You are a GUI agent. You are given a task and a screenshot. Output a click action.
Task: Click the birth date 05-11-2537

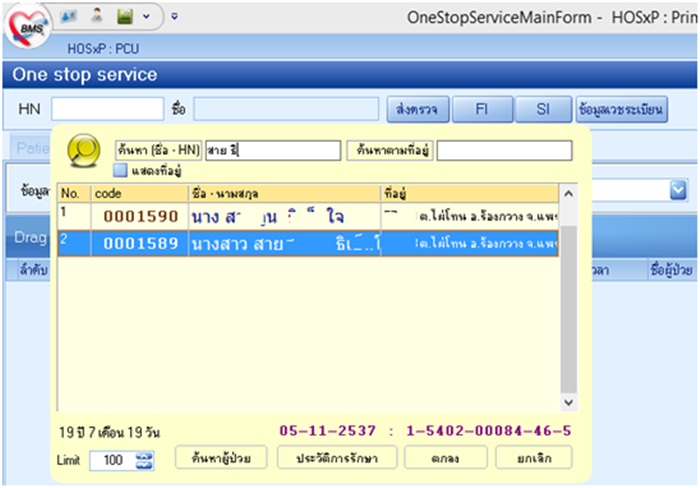pos(327,430)
